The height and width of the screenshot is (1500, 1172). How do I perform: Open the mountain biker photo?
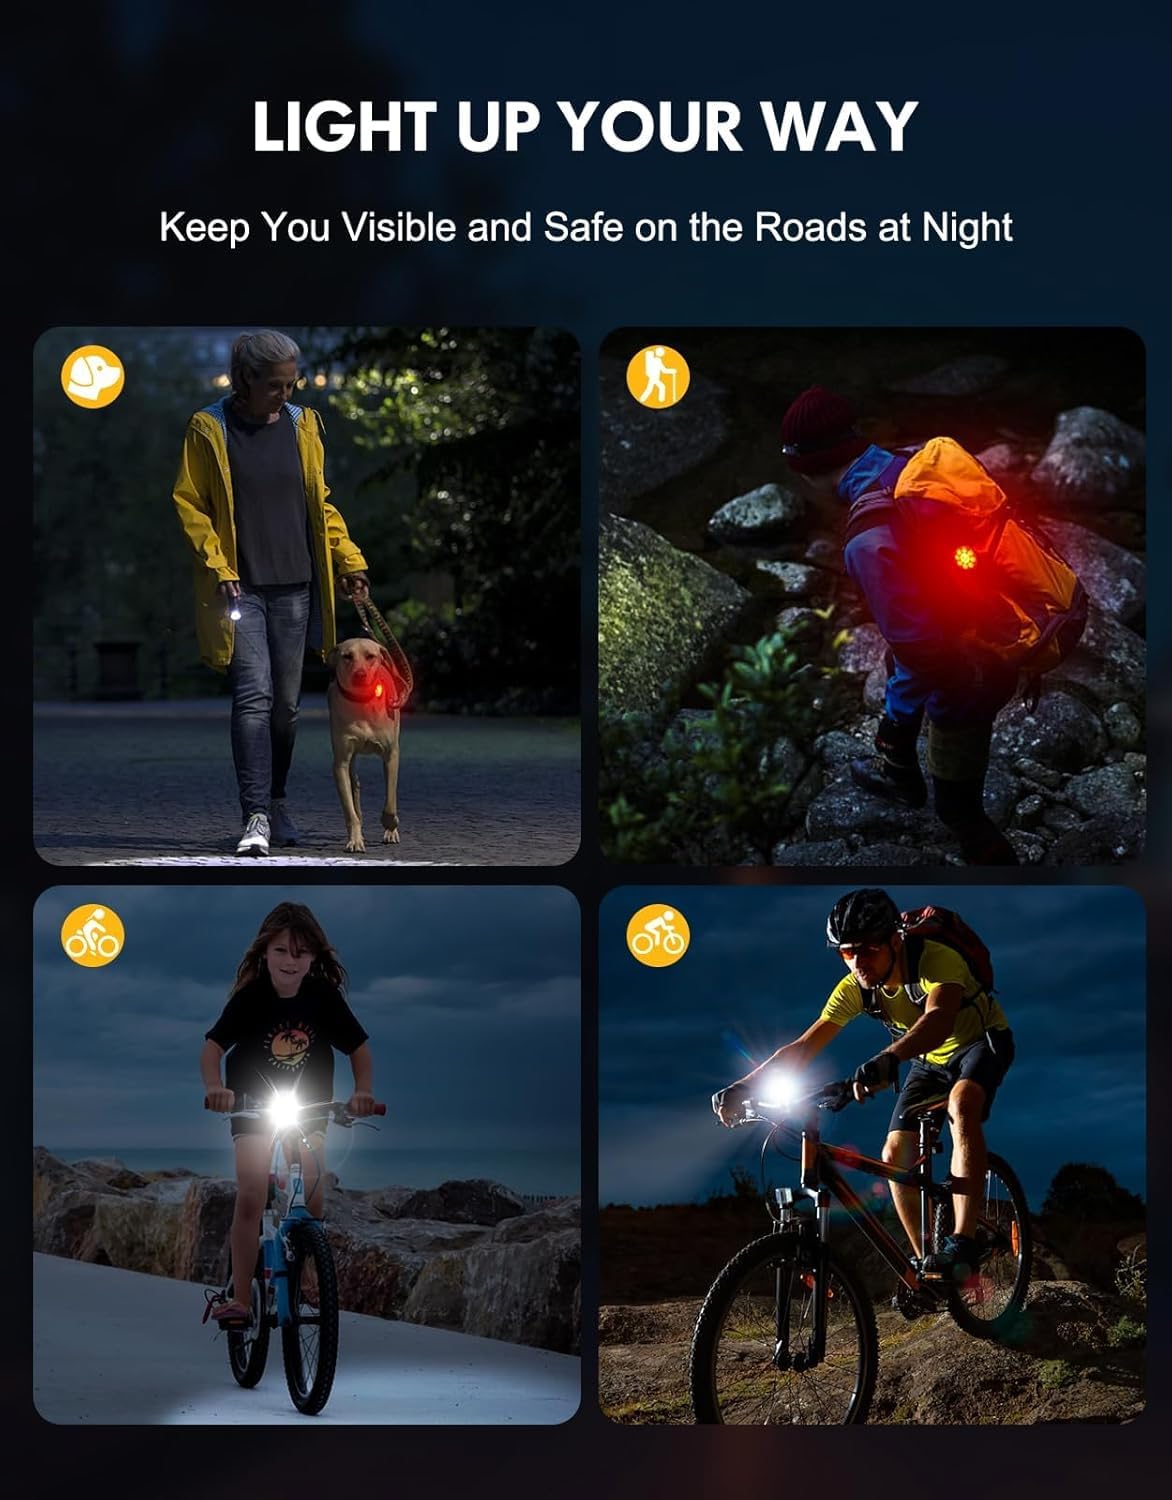(872, 1155)
